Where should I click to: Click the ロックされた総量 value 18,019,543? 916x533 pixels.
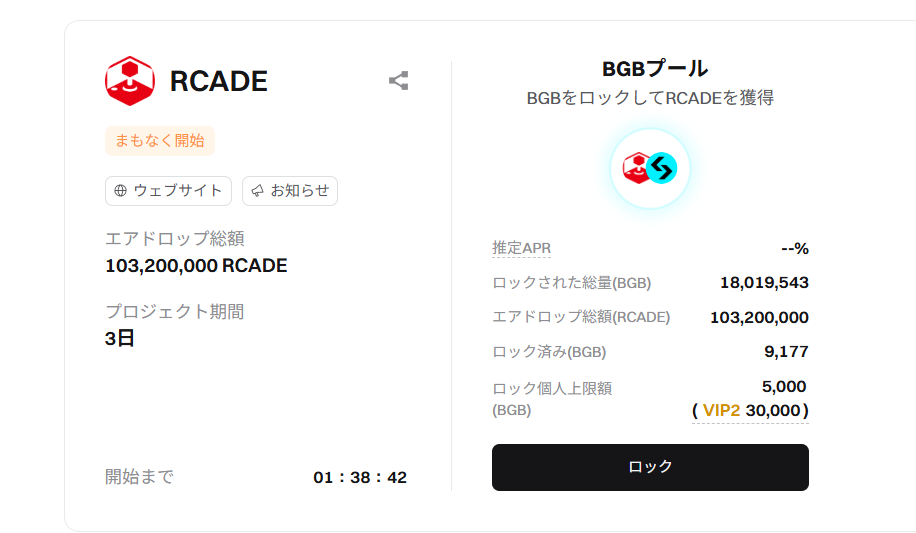pyautogui.click(x=764, y=283)
